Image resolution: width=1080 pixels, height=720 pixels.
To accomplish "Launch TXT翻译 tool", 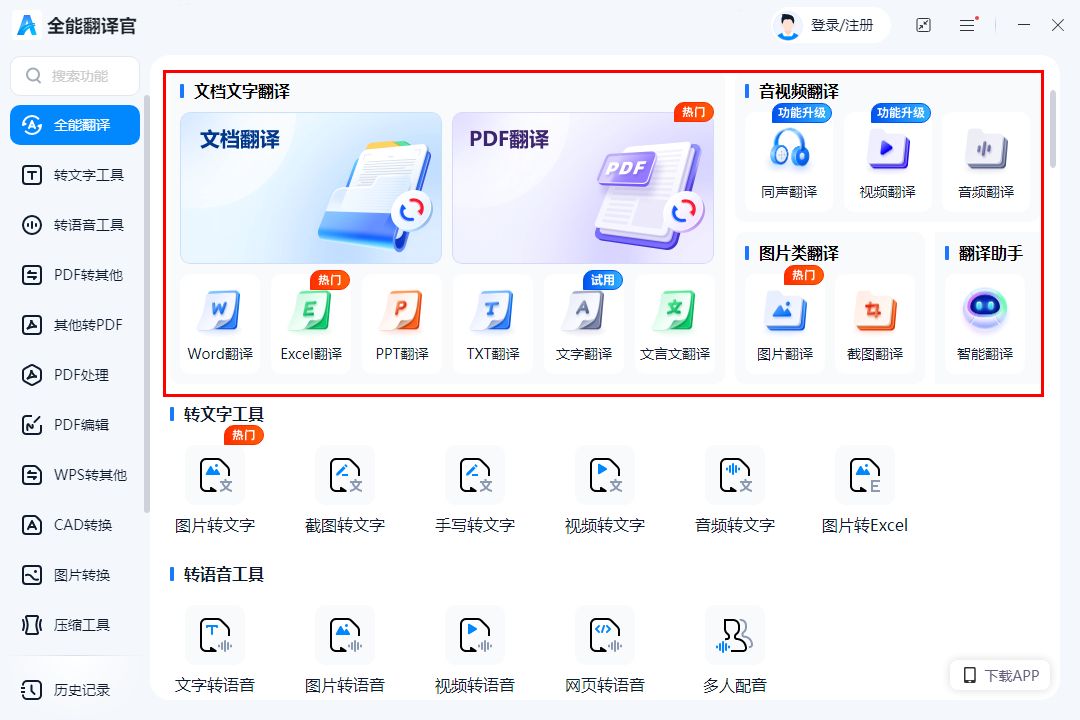I will pyautogui.click(x=493, y=324).
